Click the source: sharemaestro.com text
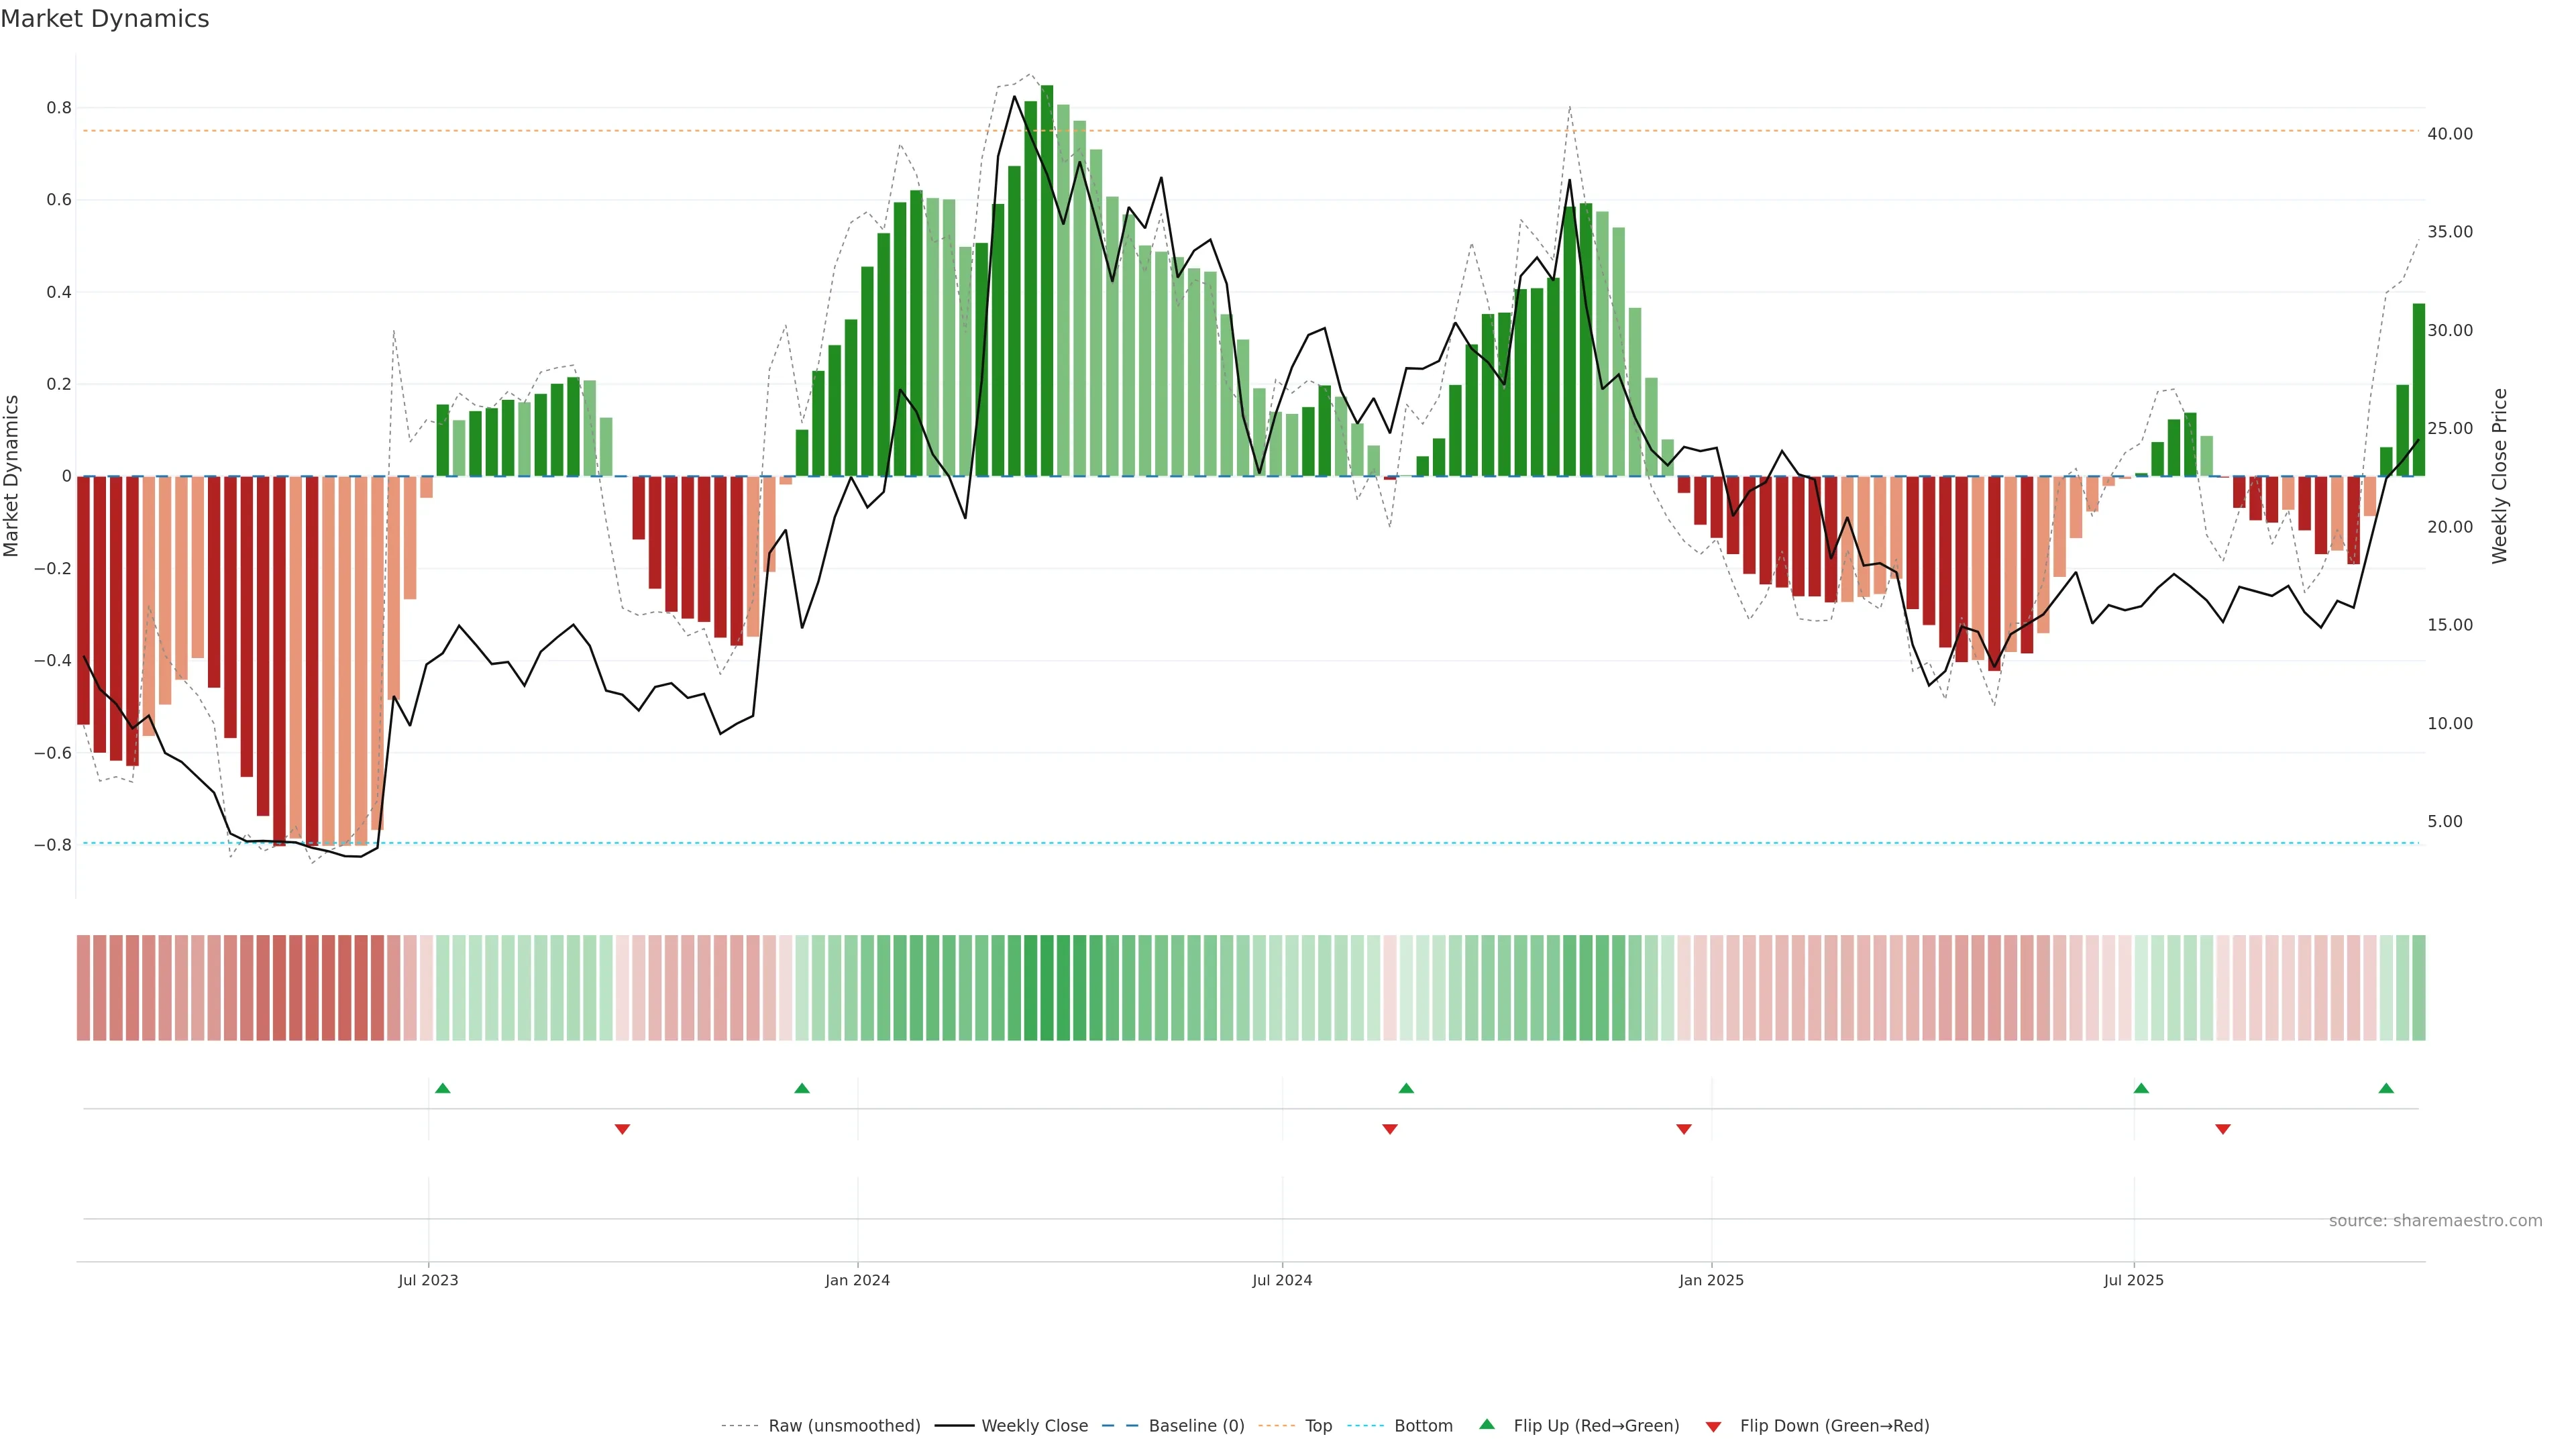 [x=2435, y=1221]
